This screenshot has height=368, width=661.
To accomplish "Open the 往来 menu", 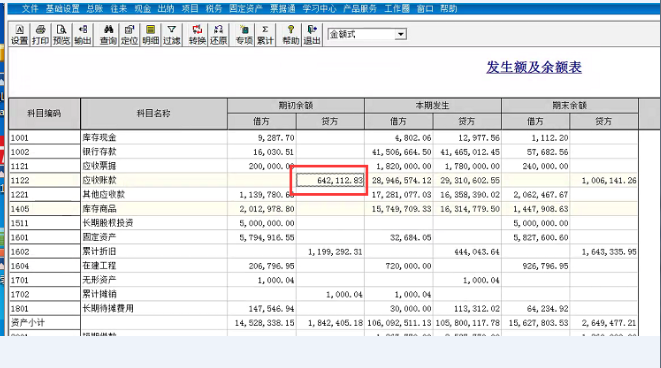I will (x=119, y=8).
